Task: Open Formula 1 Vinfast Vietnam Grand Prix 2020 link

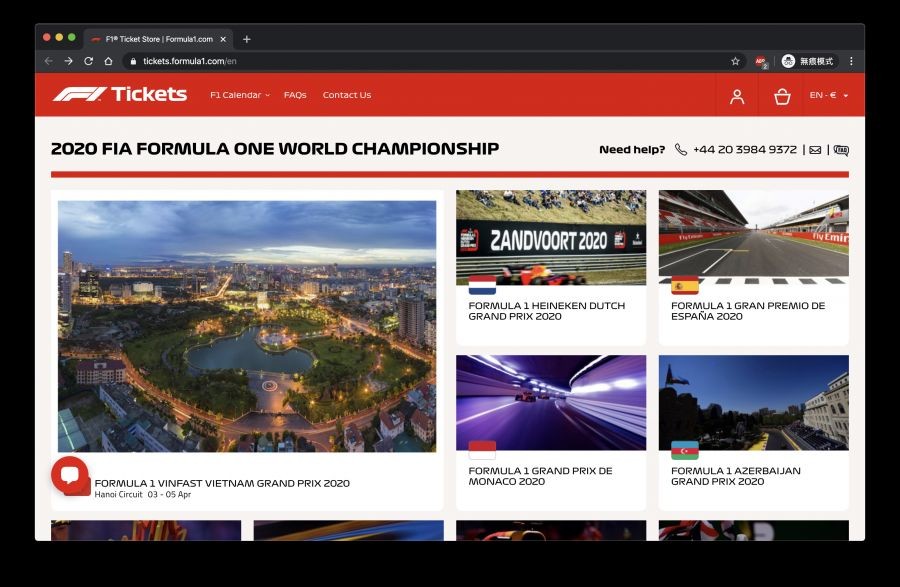Action: coord(222,483)
